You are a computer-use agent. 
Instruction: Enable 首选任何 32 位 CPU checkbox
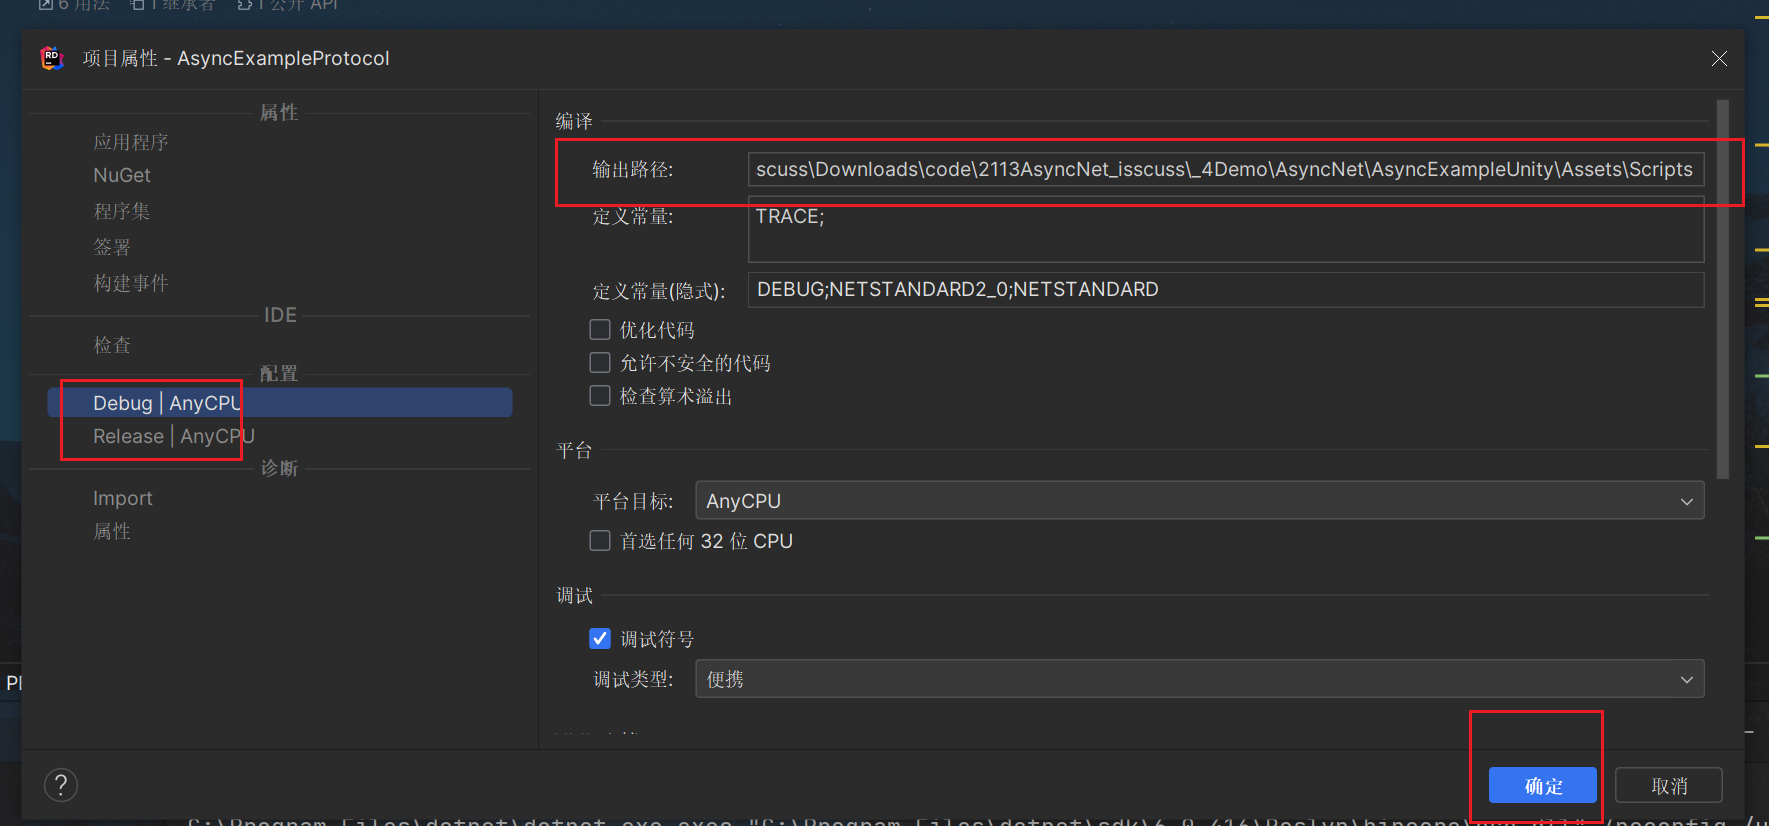600,541
